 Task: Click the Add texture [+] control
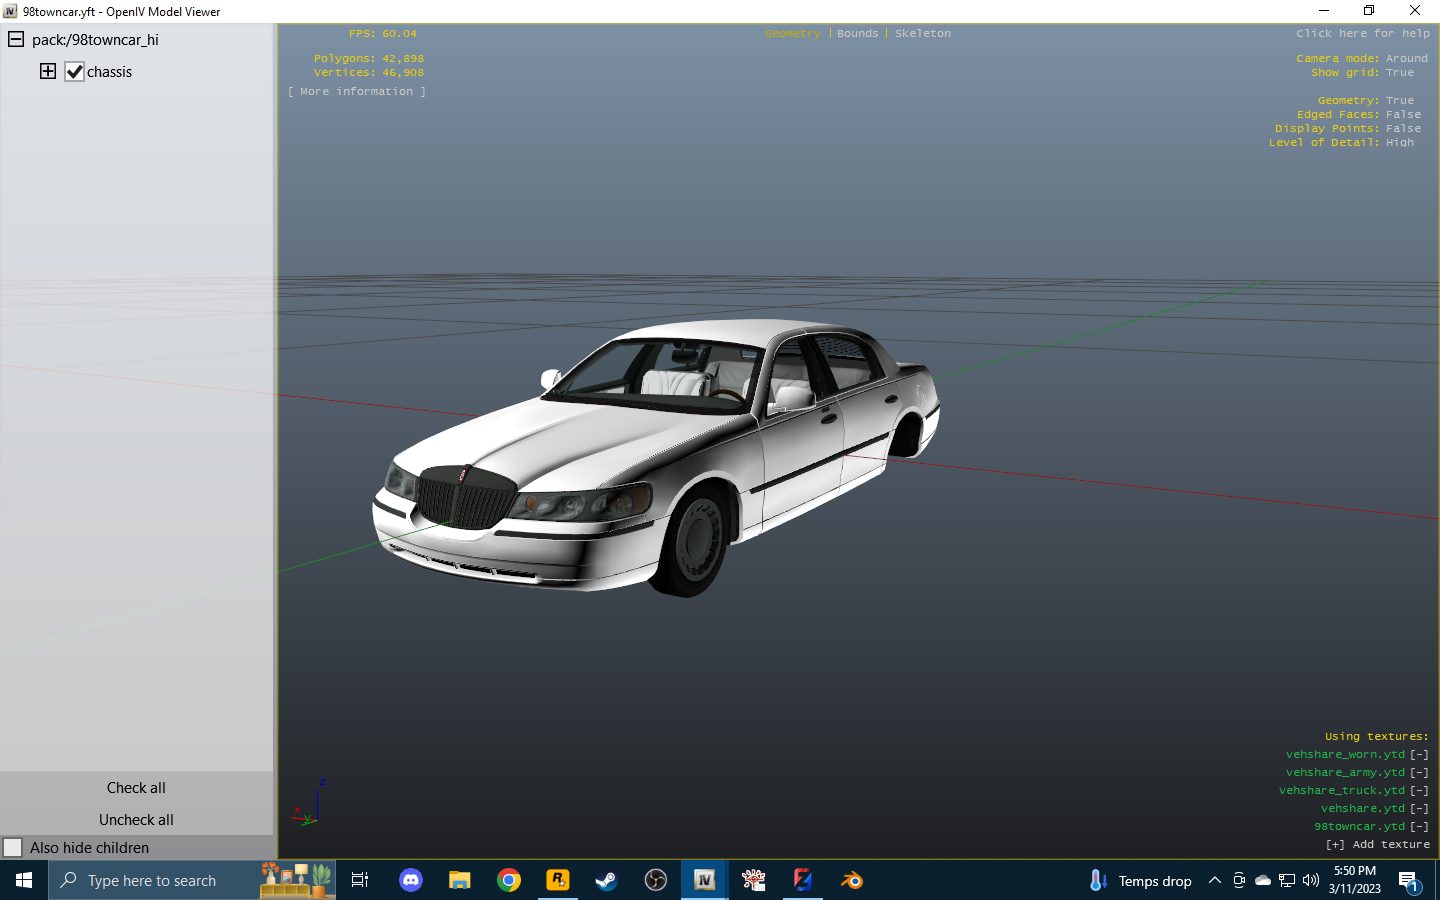(1336, 844)
